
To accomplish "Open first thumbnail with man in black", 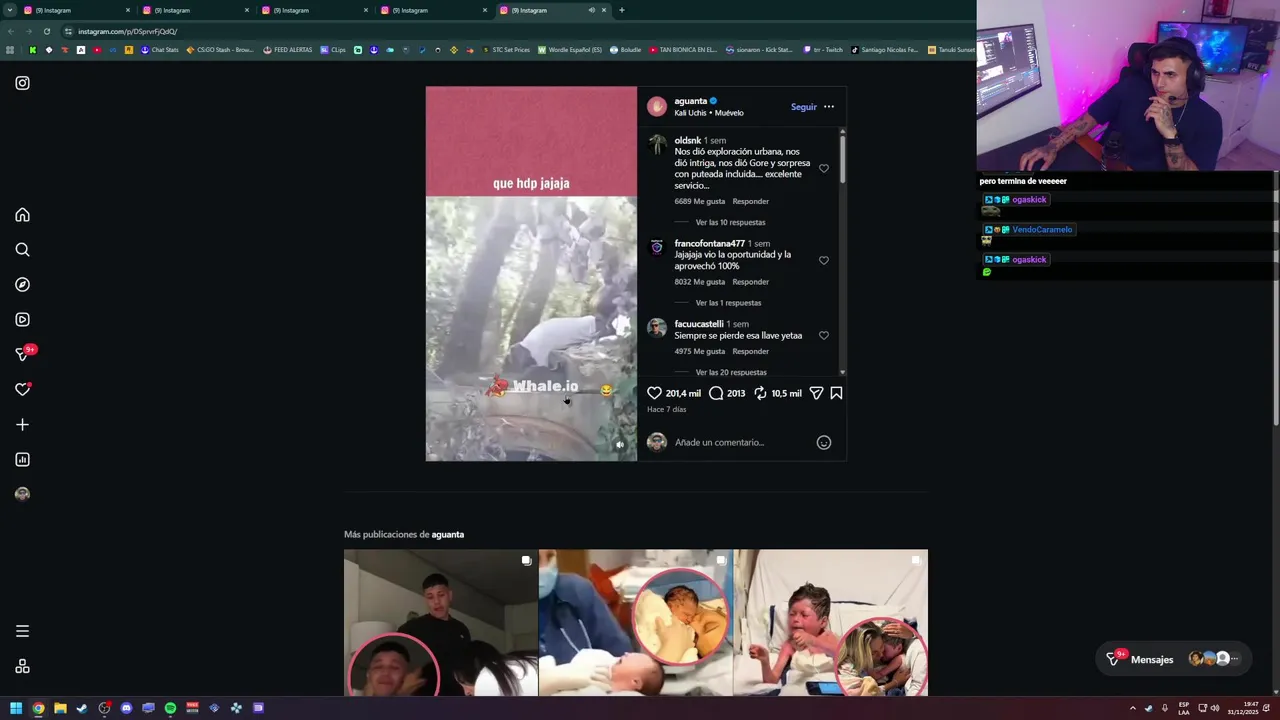I will click(441, 622).
